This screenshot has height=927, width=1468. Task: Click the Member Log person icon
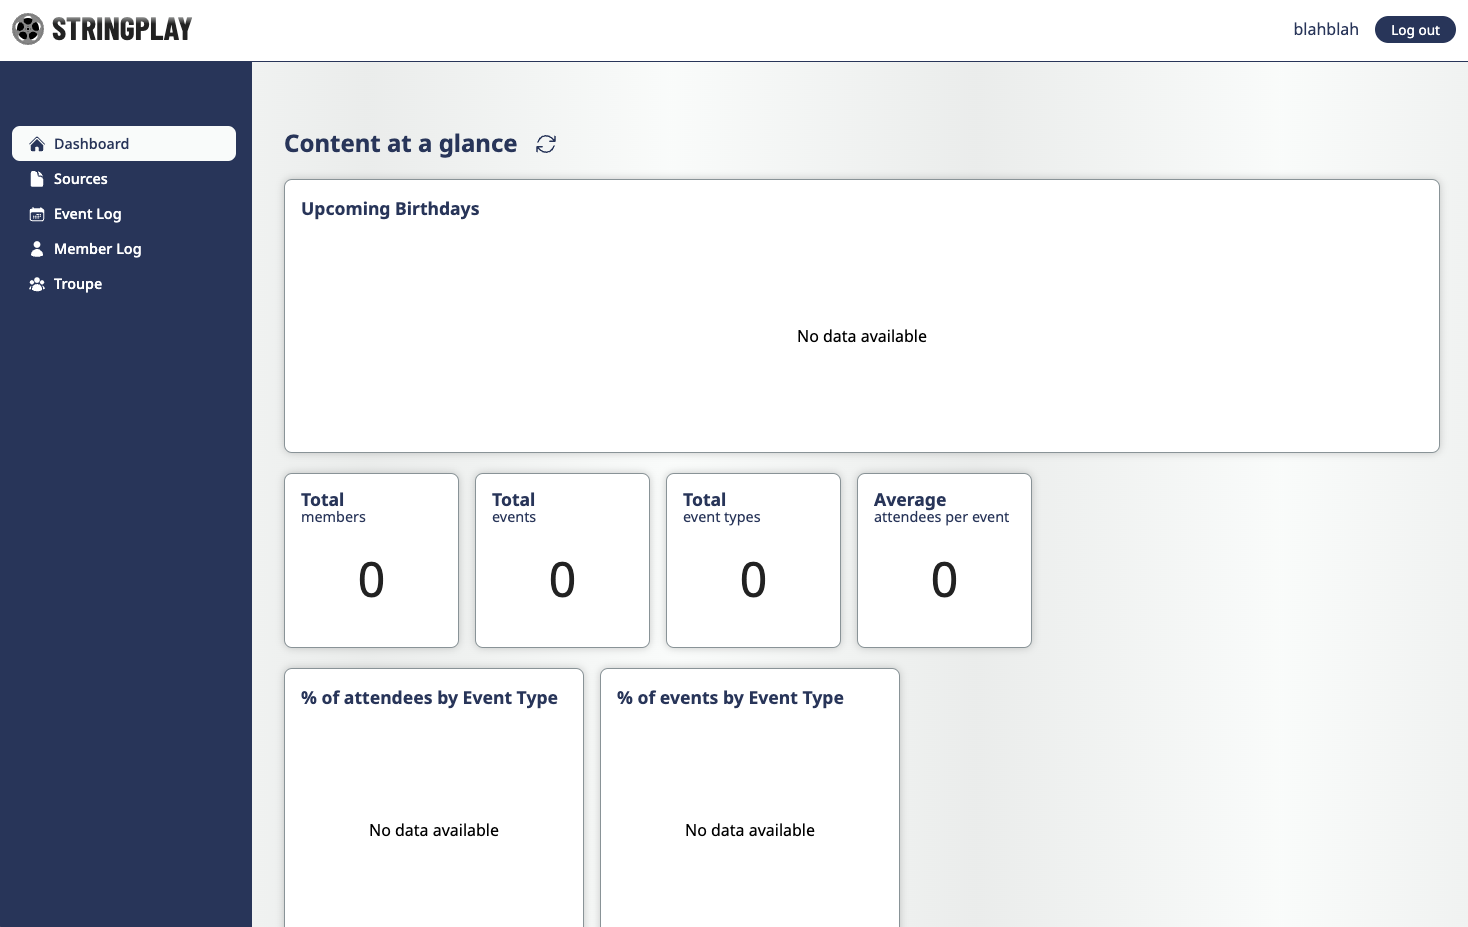(x=37, y=249)
